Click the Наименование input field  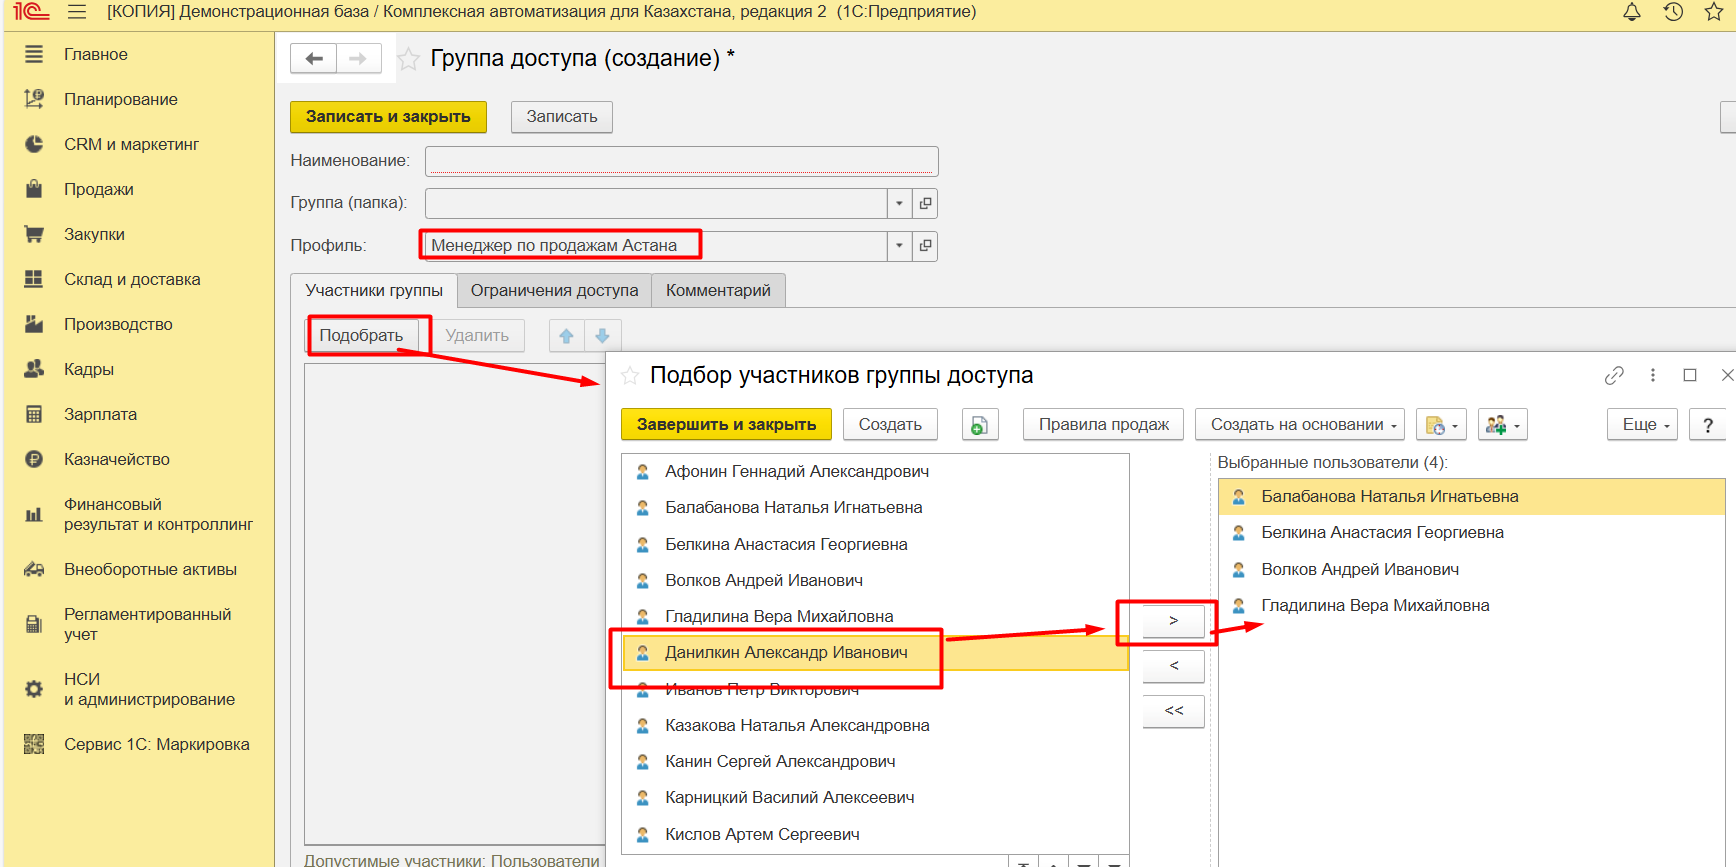click(681, 161)
